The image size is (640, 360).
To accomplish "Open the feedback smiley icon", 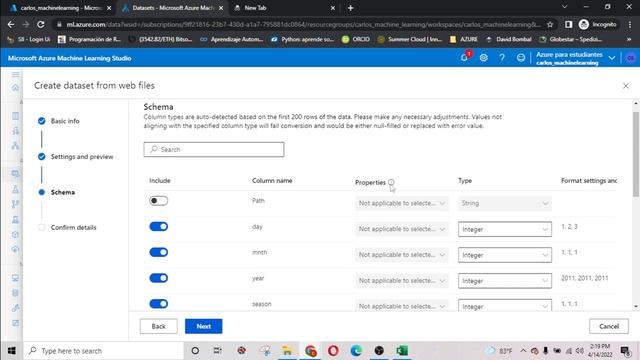I will (x=520, y=58).
